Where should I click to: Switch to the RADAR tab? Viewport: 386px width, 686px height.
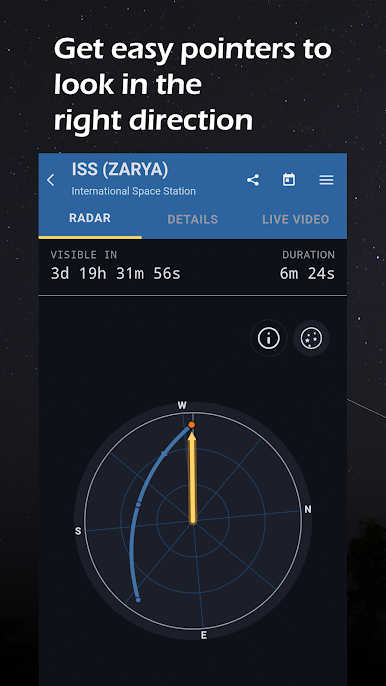tap(90, 218)
